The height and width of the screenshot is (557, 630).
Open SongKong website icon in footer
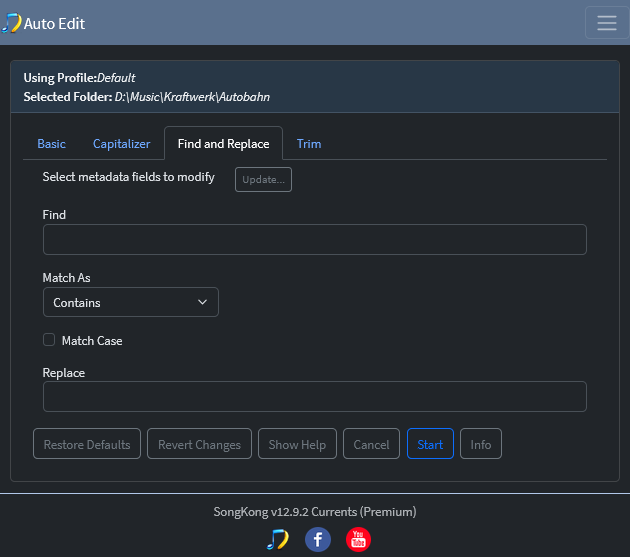click(278, 539)
